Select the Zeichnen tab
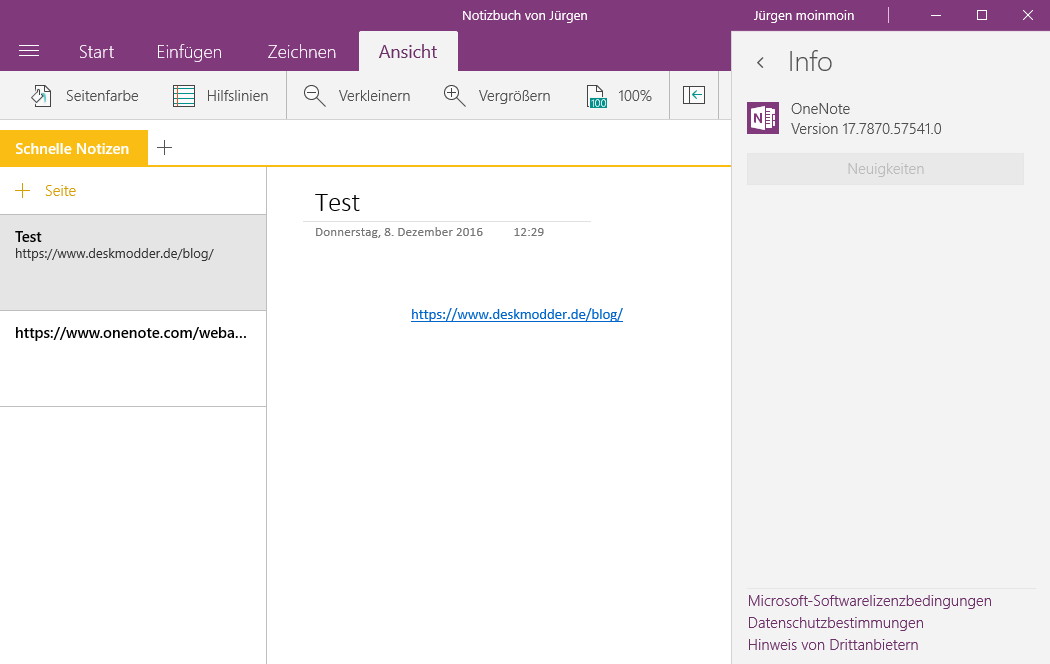 pyautogui.click(x=301, y=52)
